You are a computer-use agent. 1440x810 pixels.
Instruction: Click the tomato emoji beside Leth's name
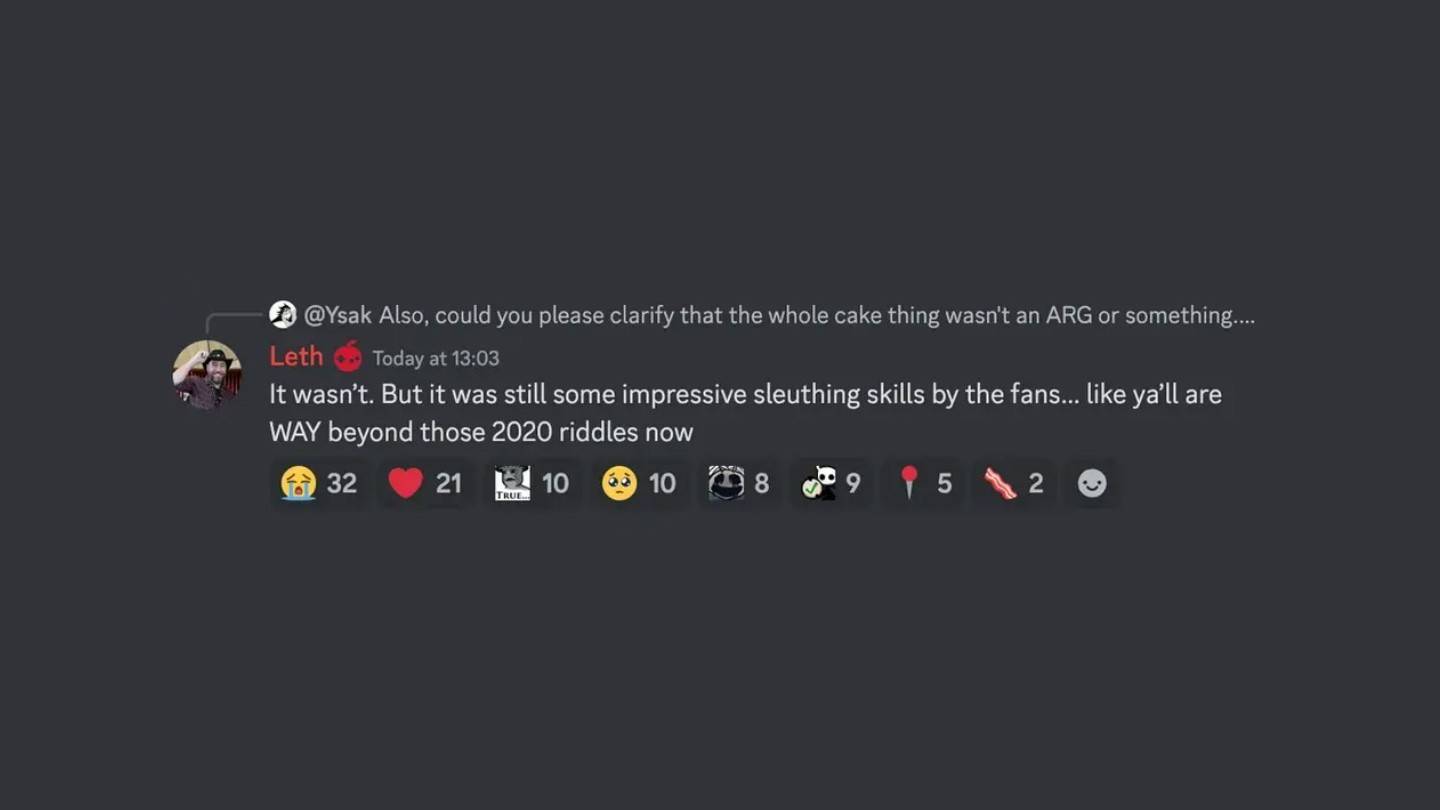(346, 356)
